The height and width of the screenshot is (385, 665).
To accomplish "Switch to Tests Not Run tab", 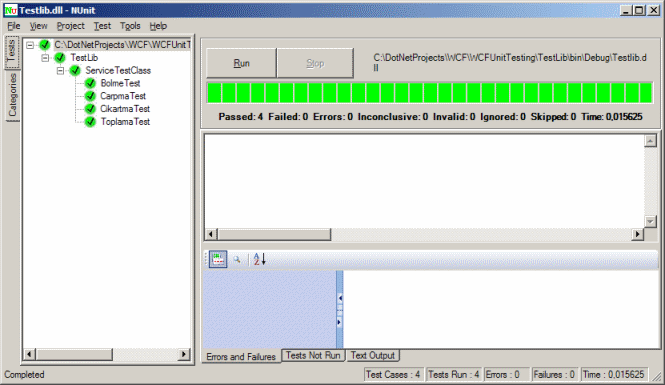I will click(313, 356).
